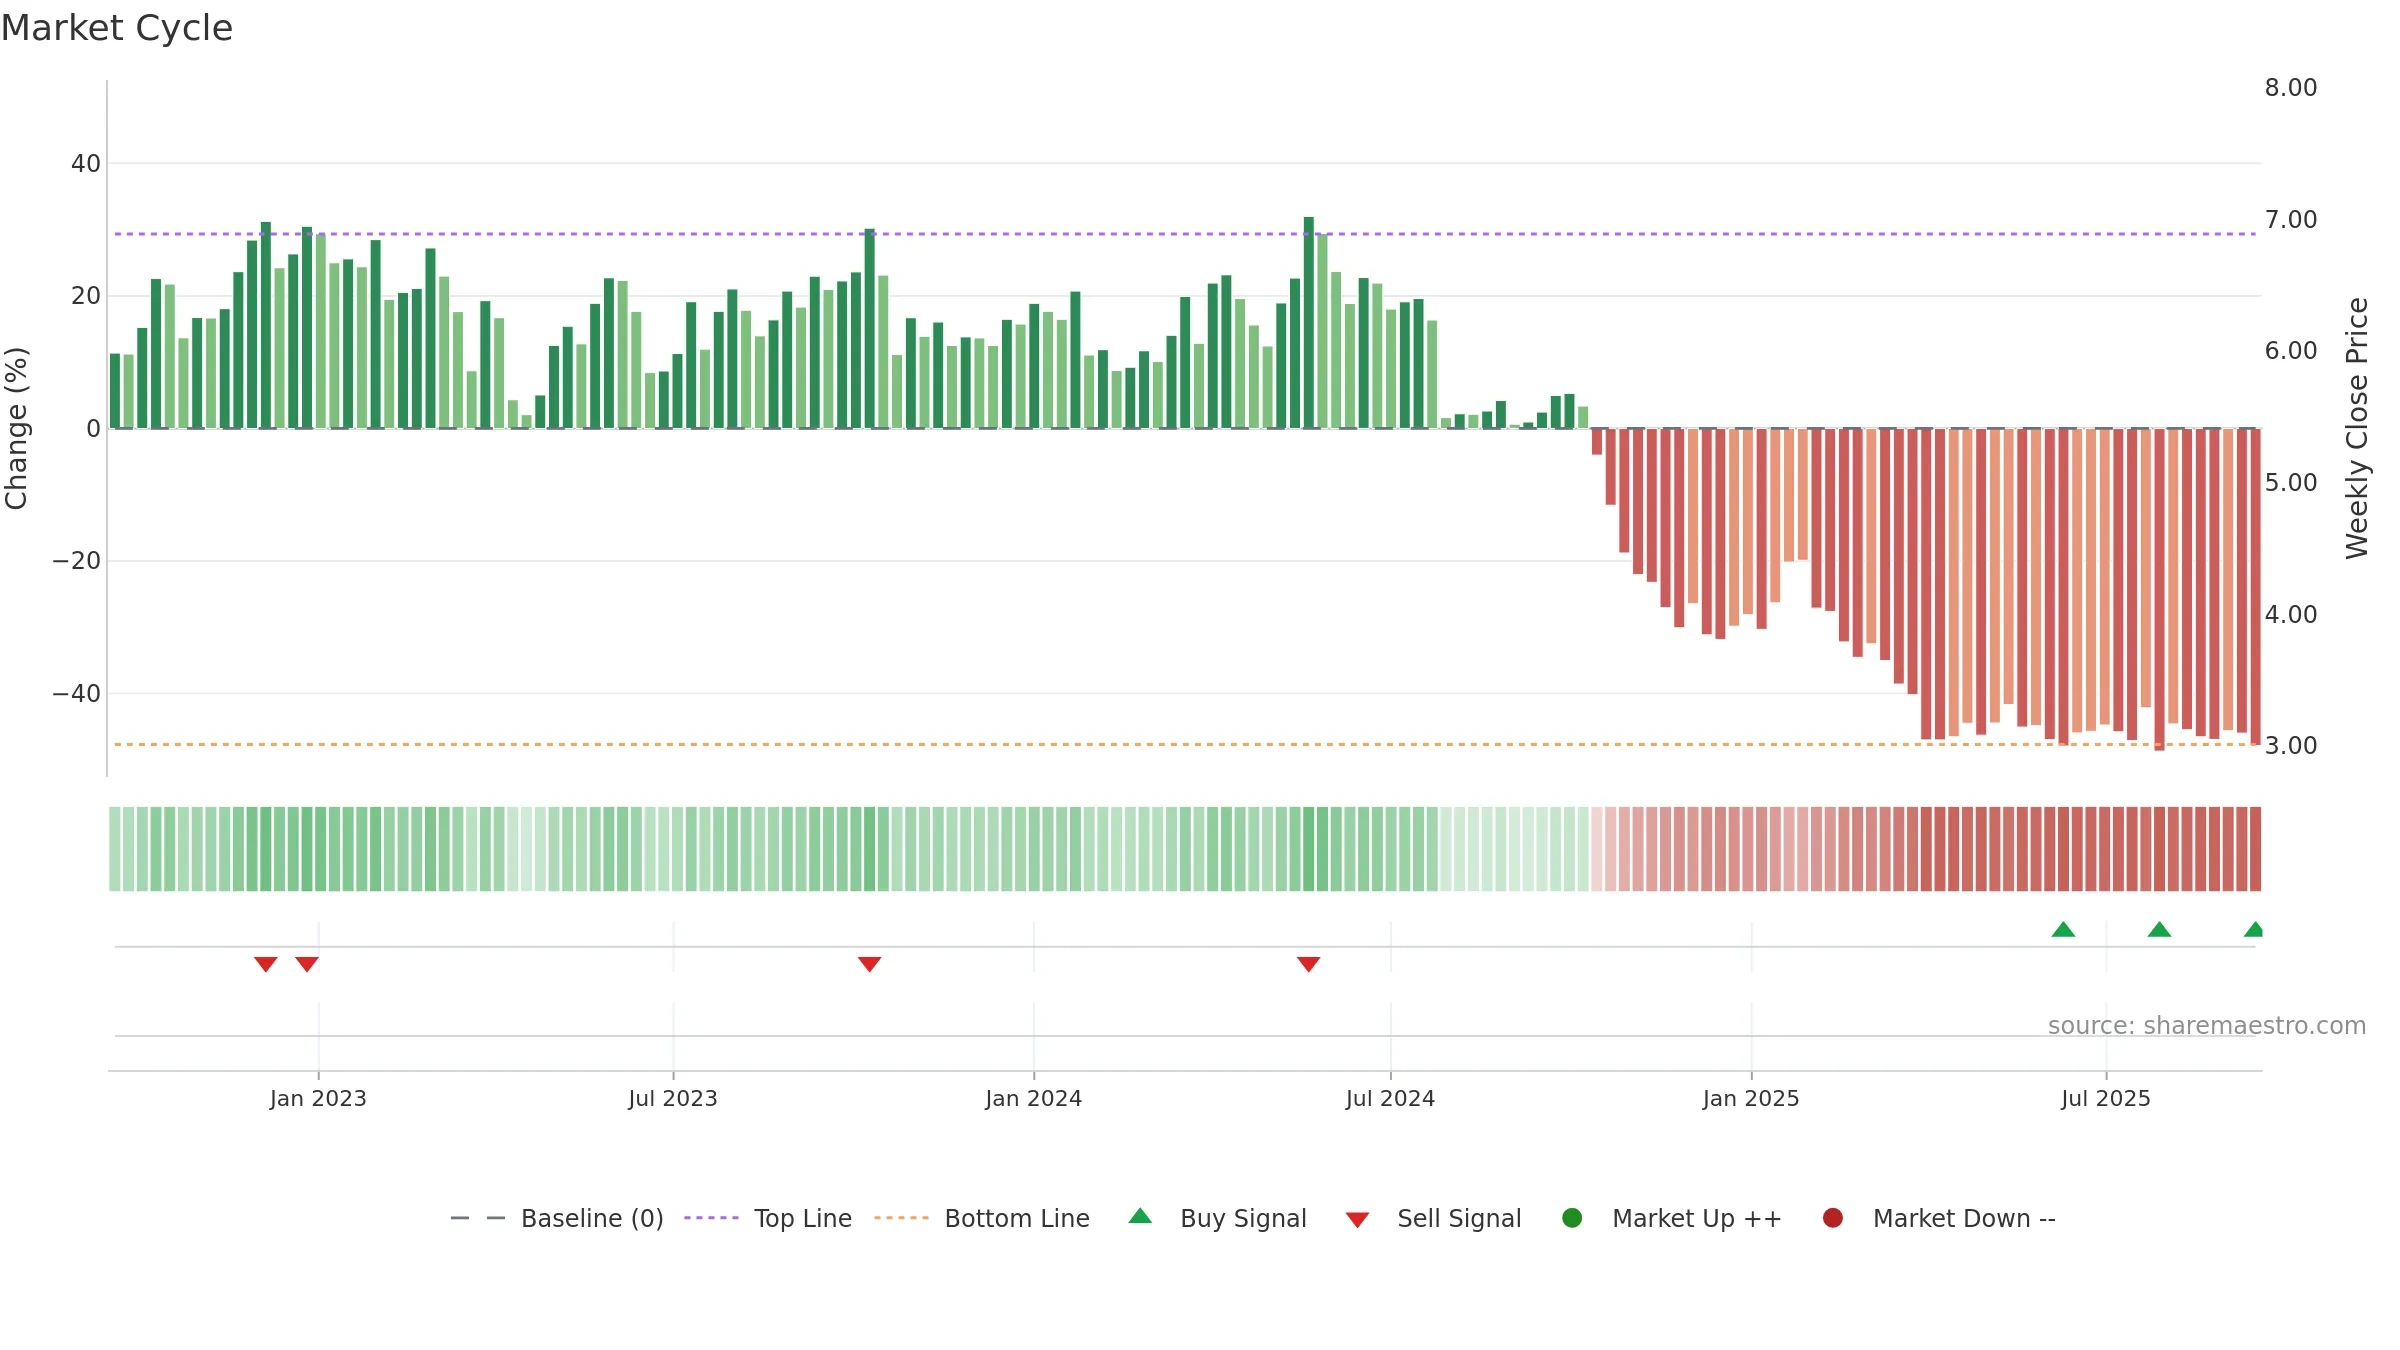This screenshot has height=1350, width=2400.
Task: Click the Jul 2023 axis label
Action: (x=673, y=1098)
